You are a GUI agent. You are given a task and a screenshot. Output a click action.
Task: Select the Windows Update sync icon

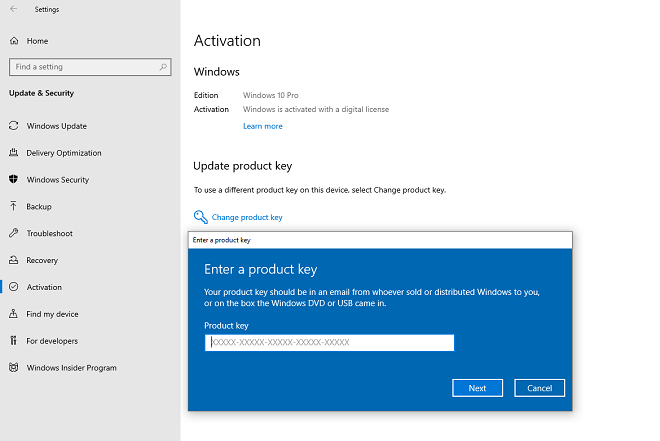click(14, 126)
